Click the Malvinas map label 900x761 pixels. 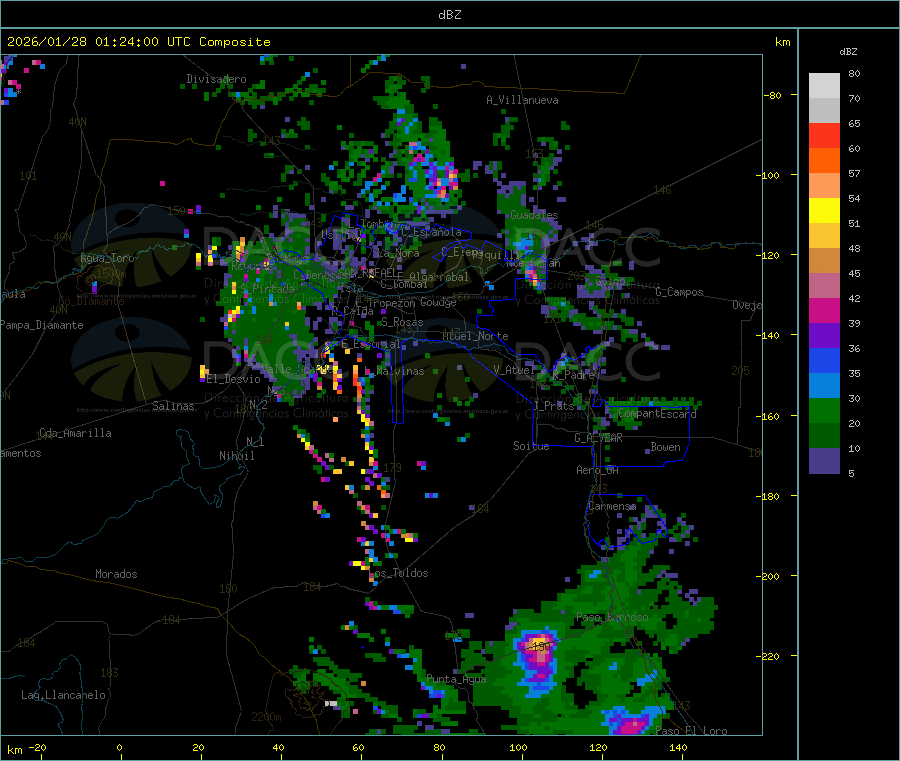point(400,372)
